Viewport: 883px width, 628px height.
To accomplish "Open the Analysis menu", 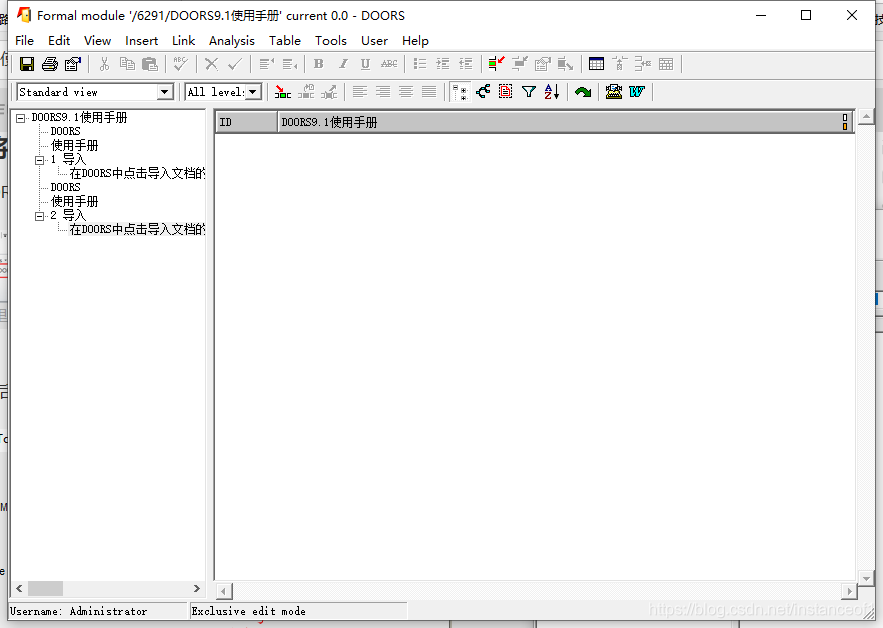I will pos(232,41).
